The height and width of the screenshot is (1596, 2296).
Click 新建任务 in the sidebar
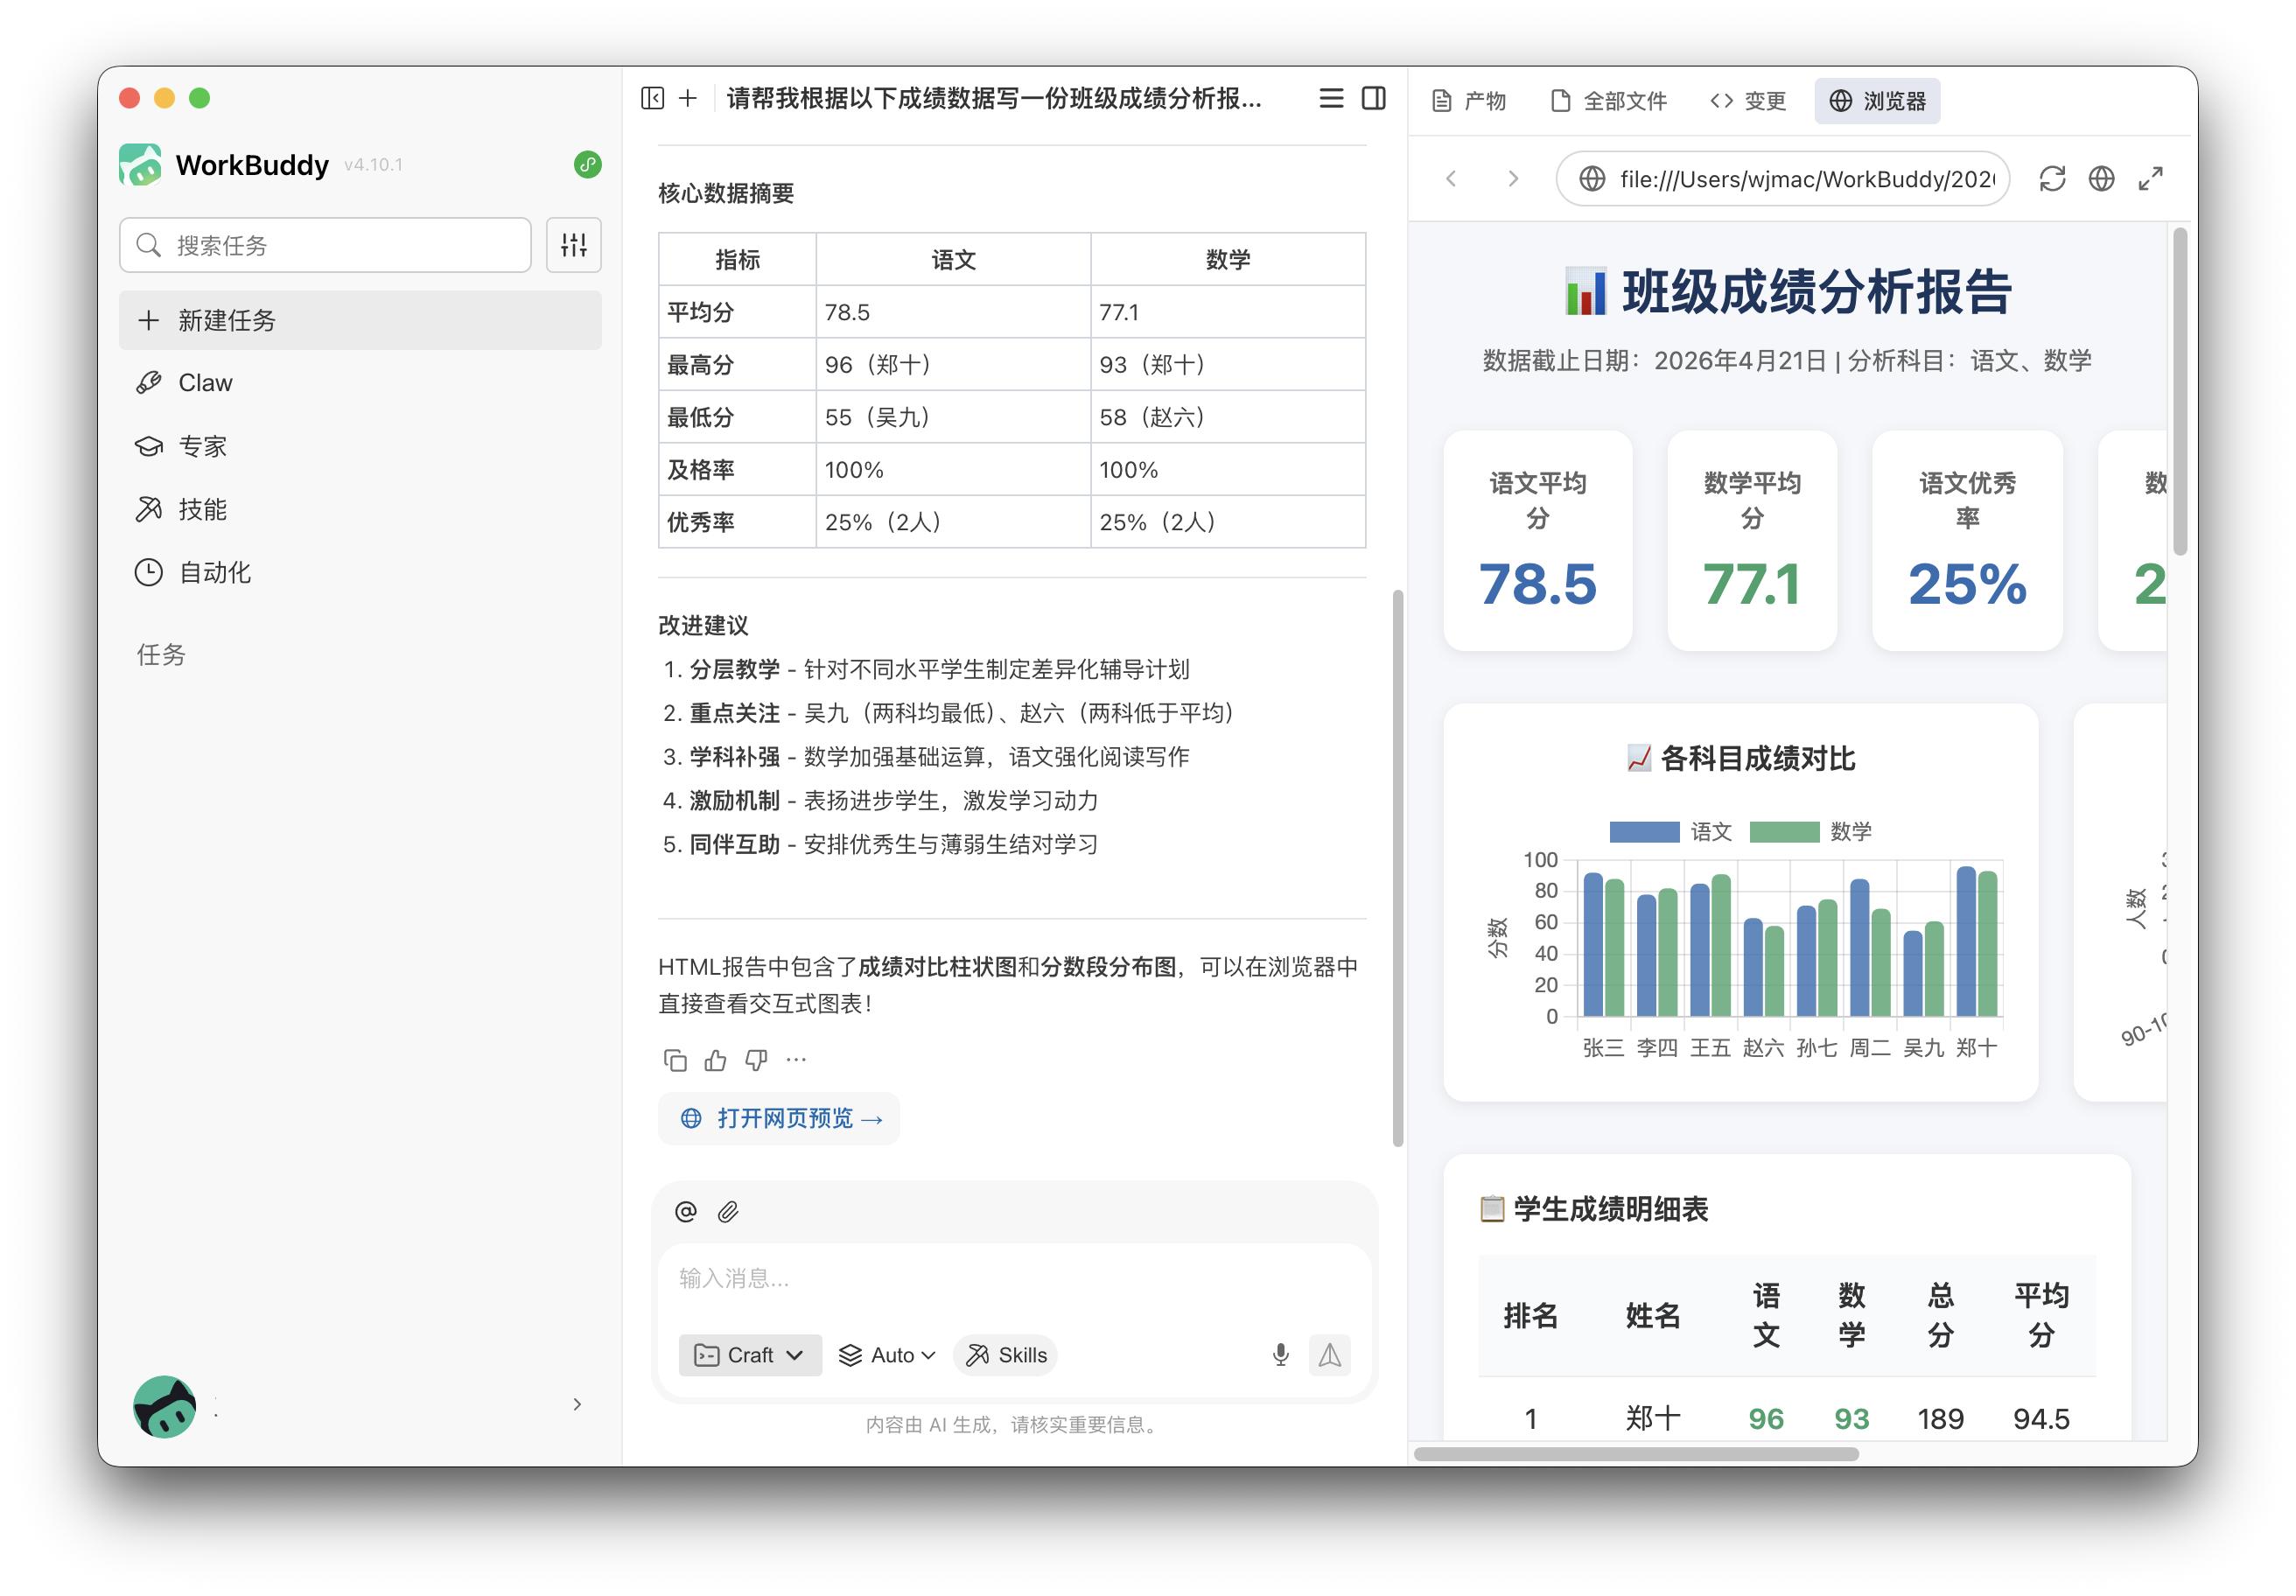[231, 320]
